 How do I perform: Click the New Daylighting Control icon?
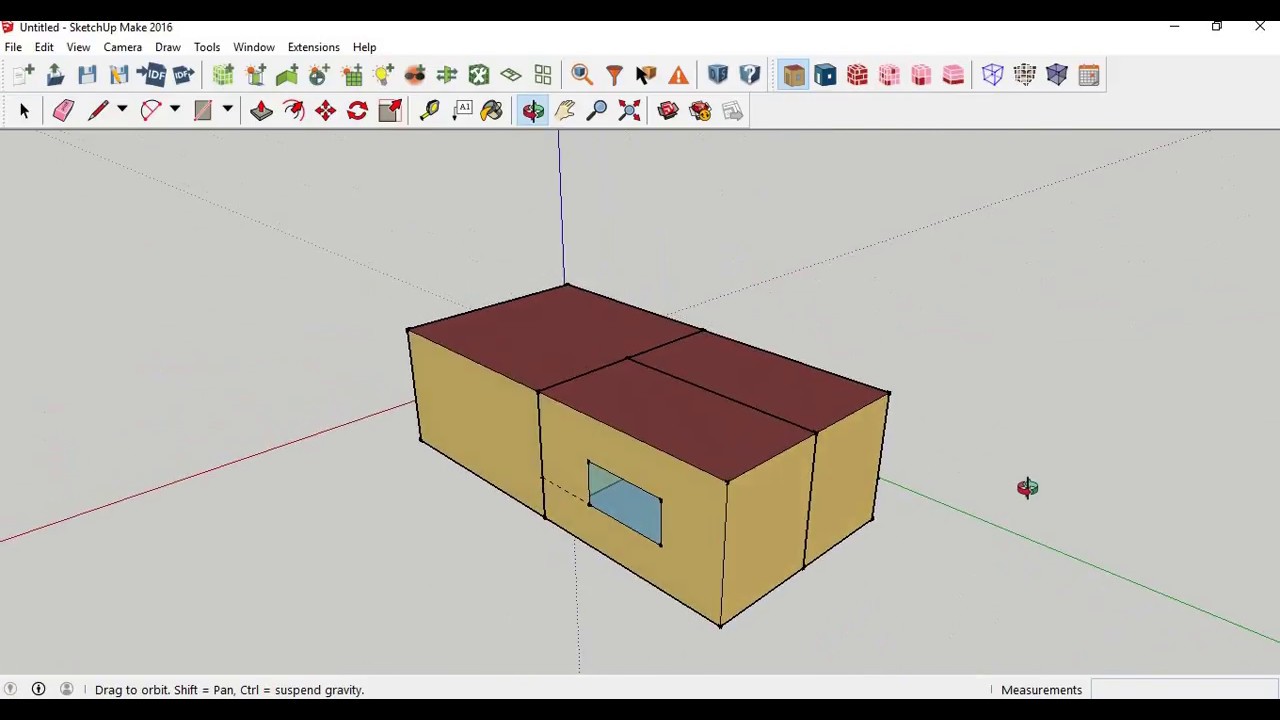click(319, 75)
